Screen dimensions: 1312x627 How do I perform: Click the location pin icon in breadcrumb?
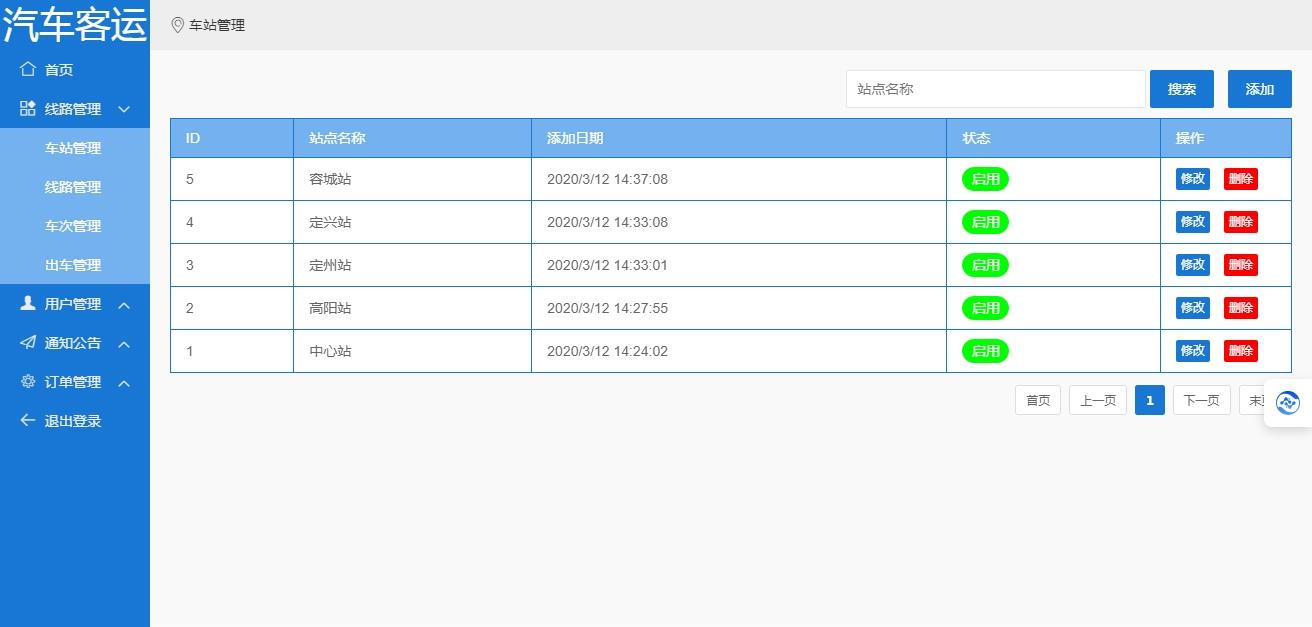point(178,25)
